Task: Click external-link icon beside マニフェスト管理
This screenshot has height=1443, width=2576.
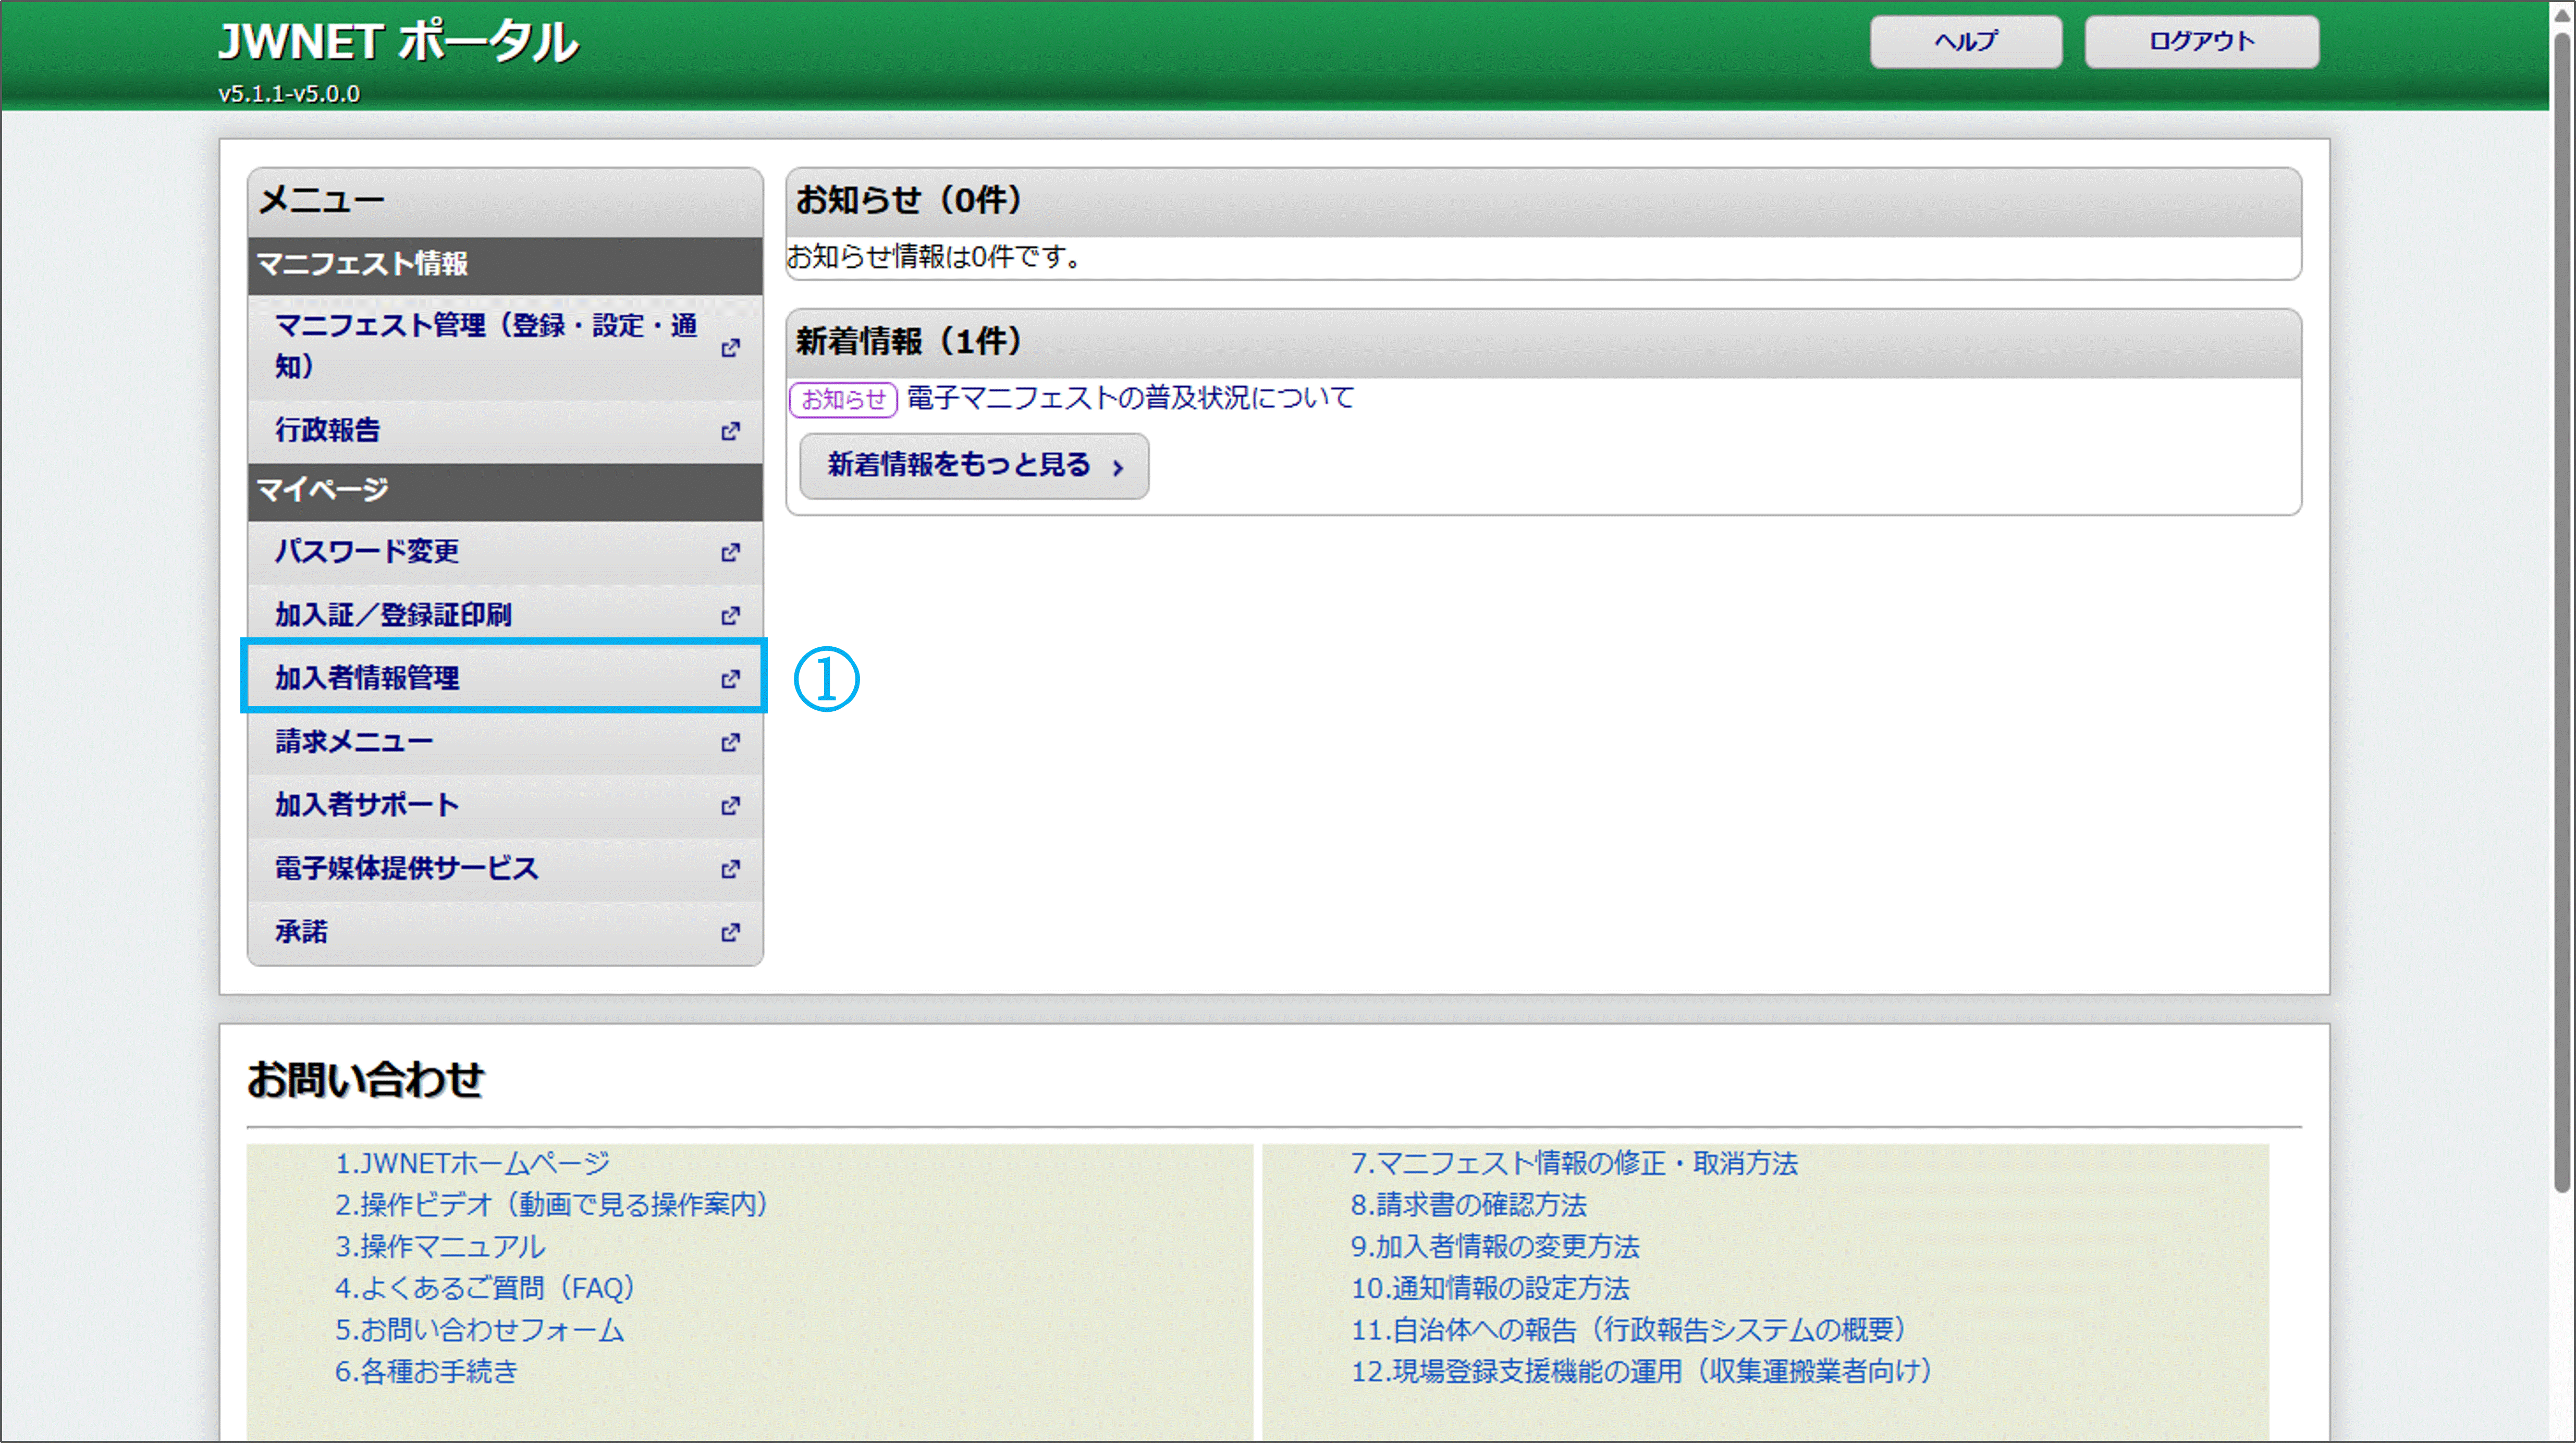Action: [730, 347]
